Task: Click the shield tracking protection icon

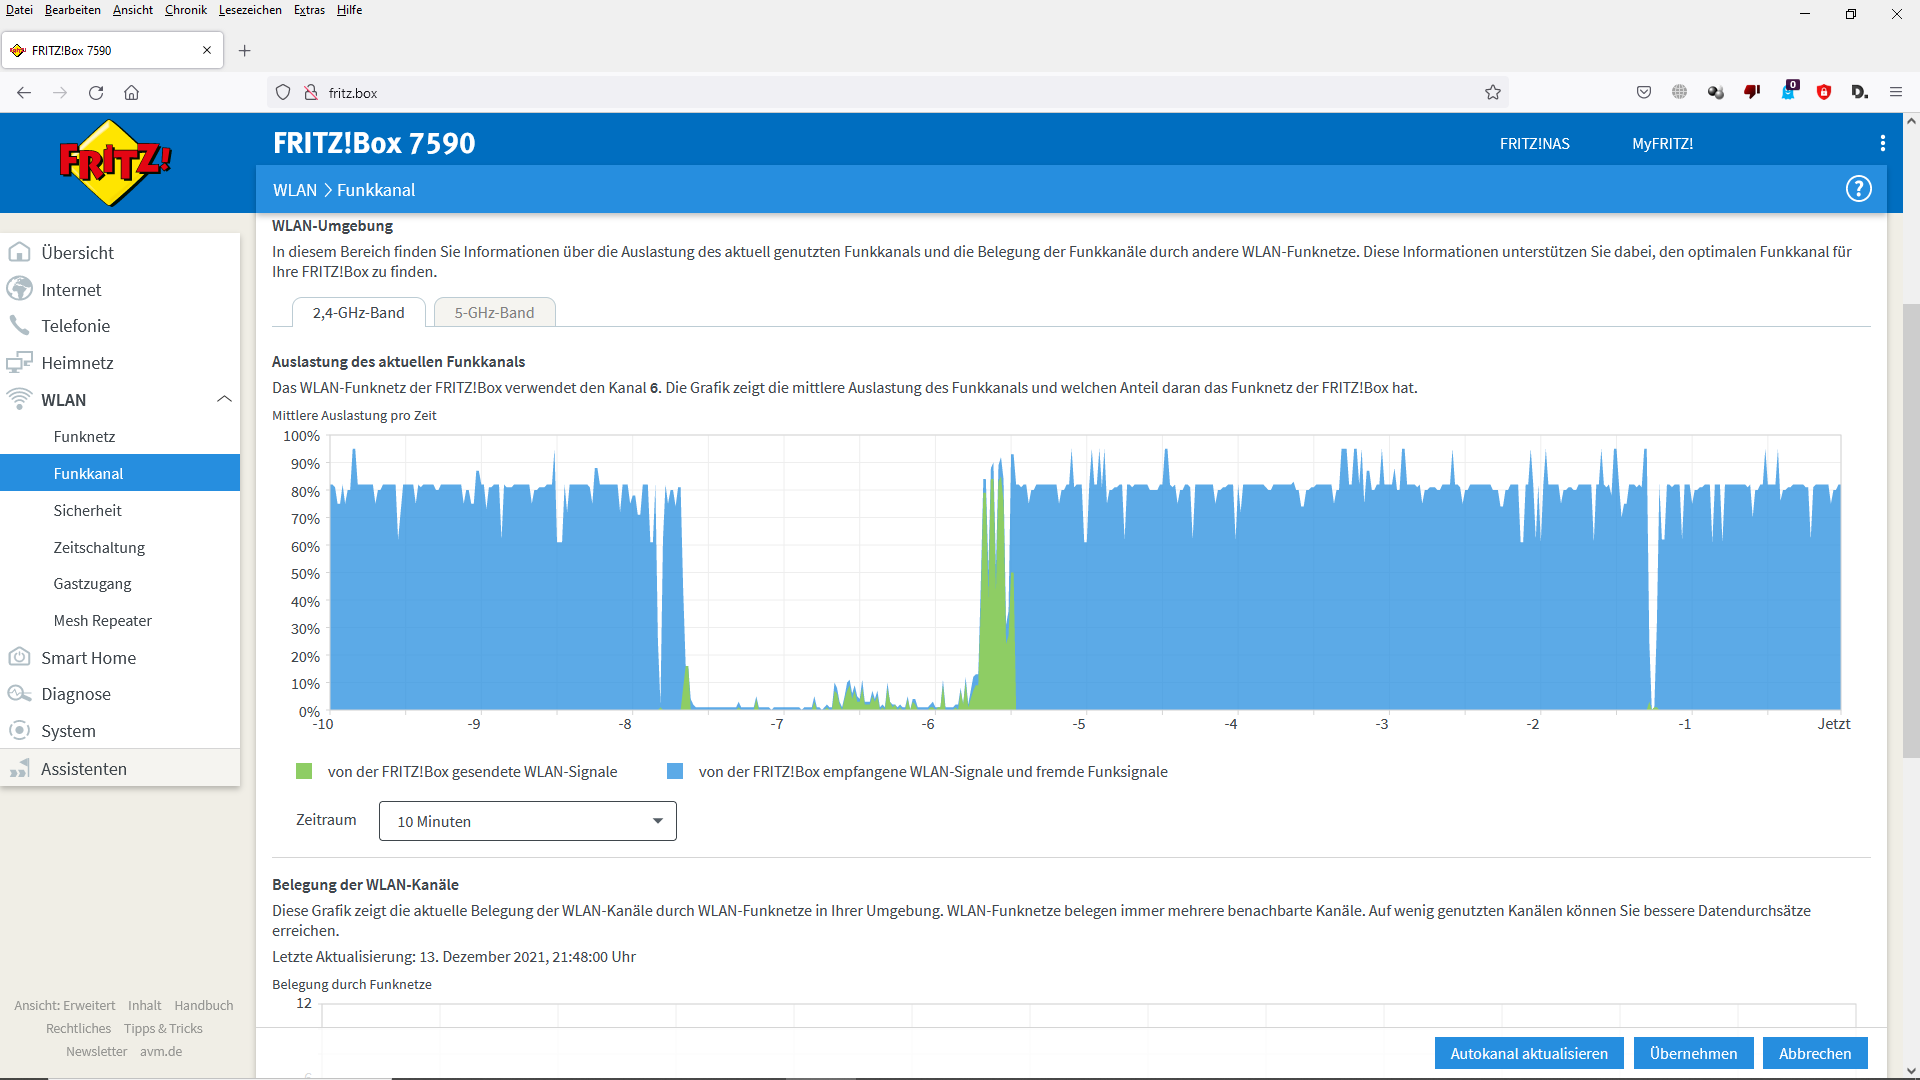Action: coord(283,92)
